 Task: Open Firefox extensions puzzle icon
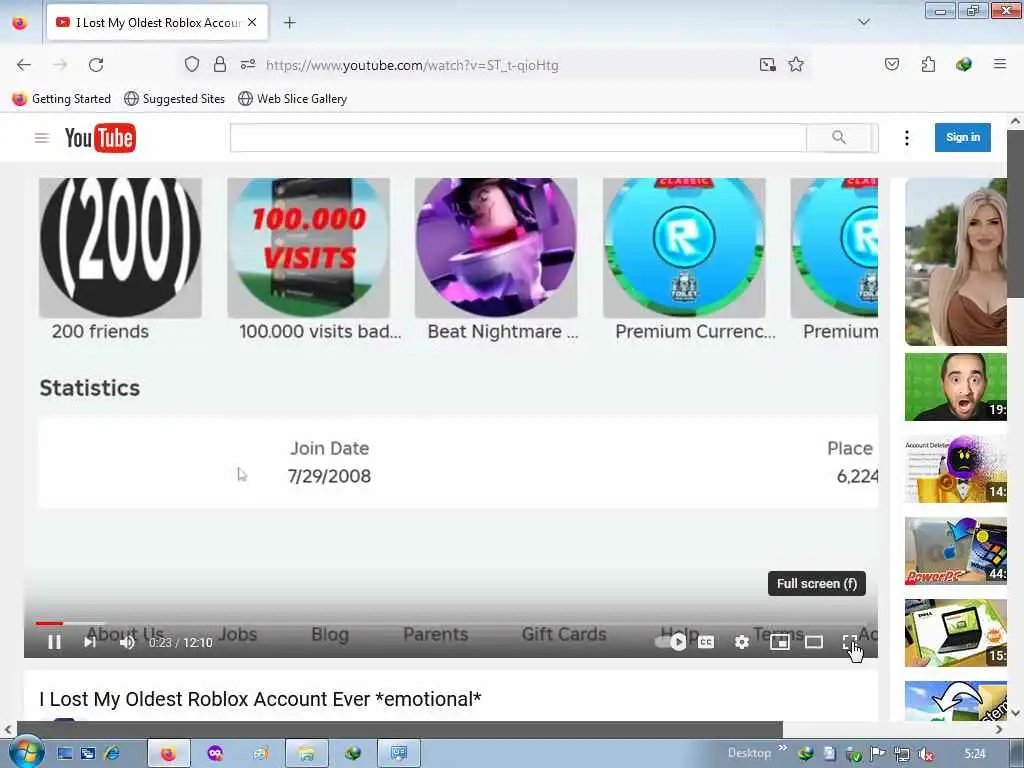point(928,64)
